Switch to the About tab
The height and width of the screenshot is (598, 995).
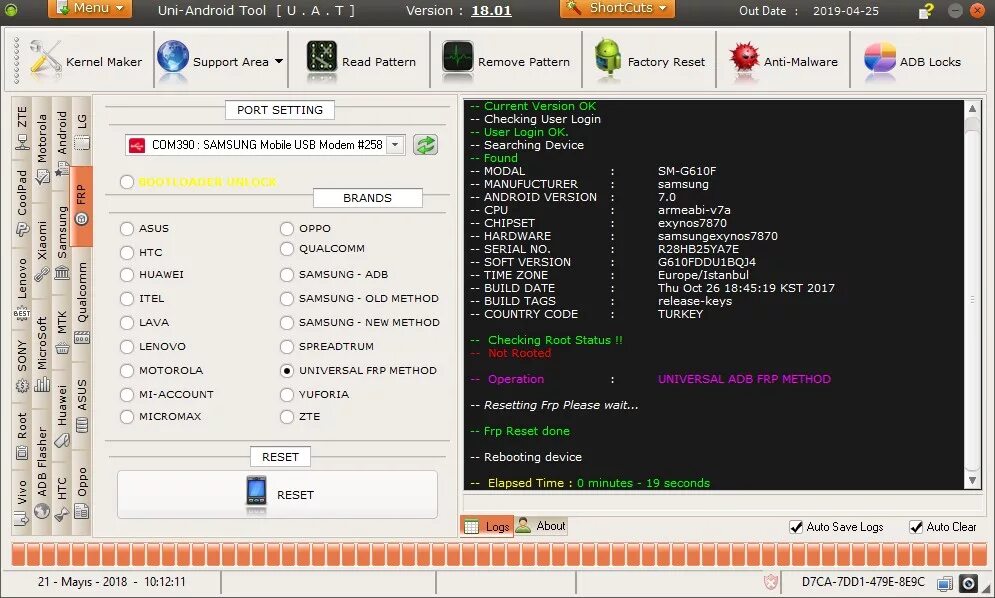tap(541, 526)
